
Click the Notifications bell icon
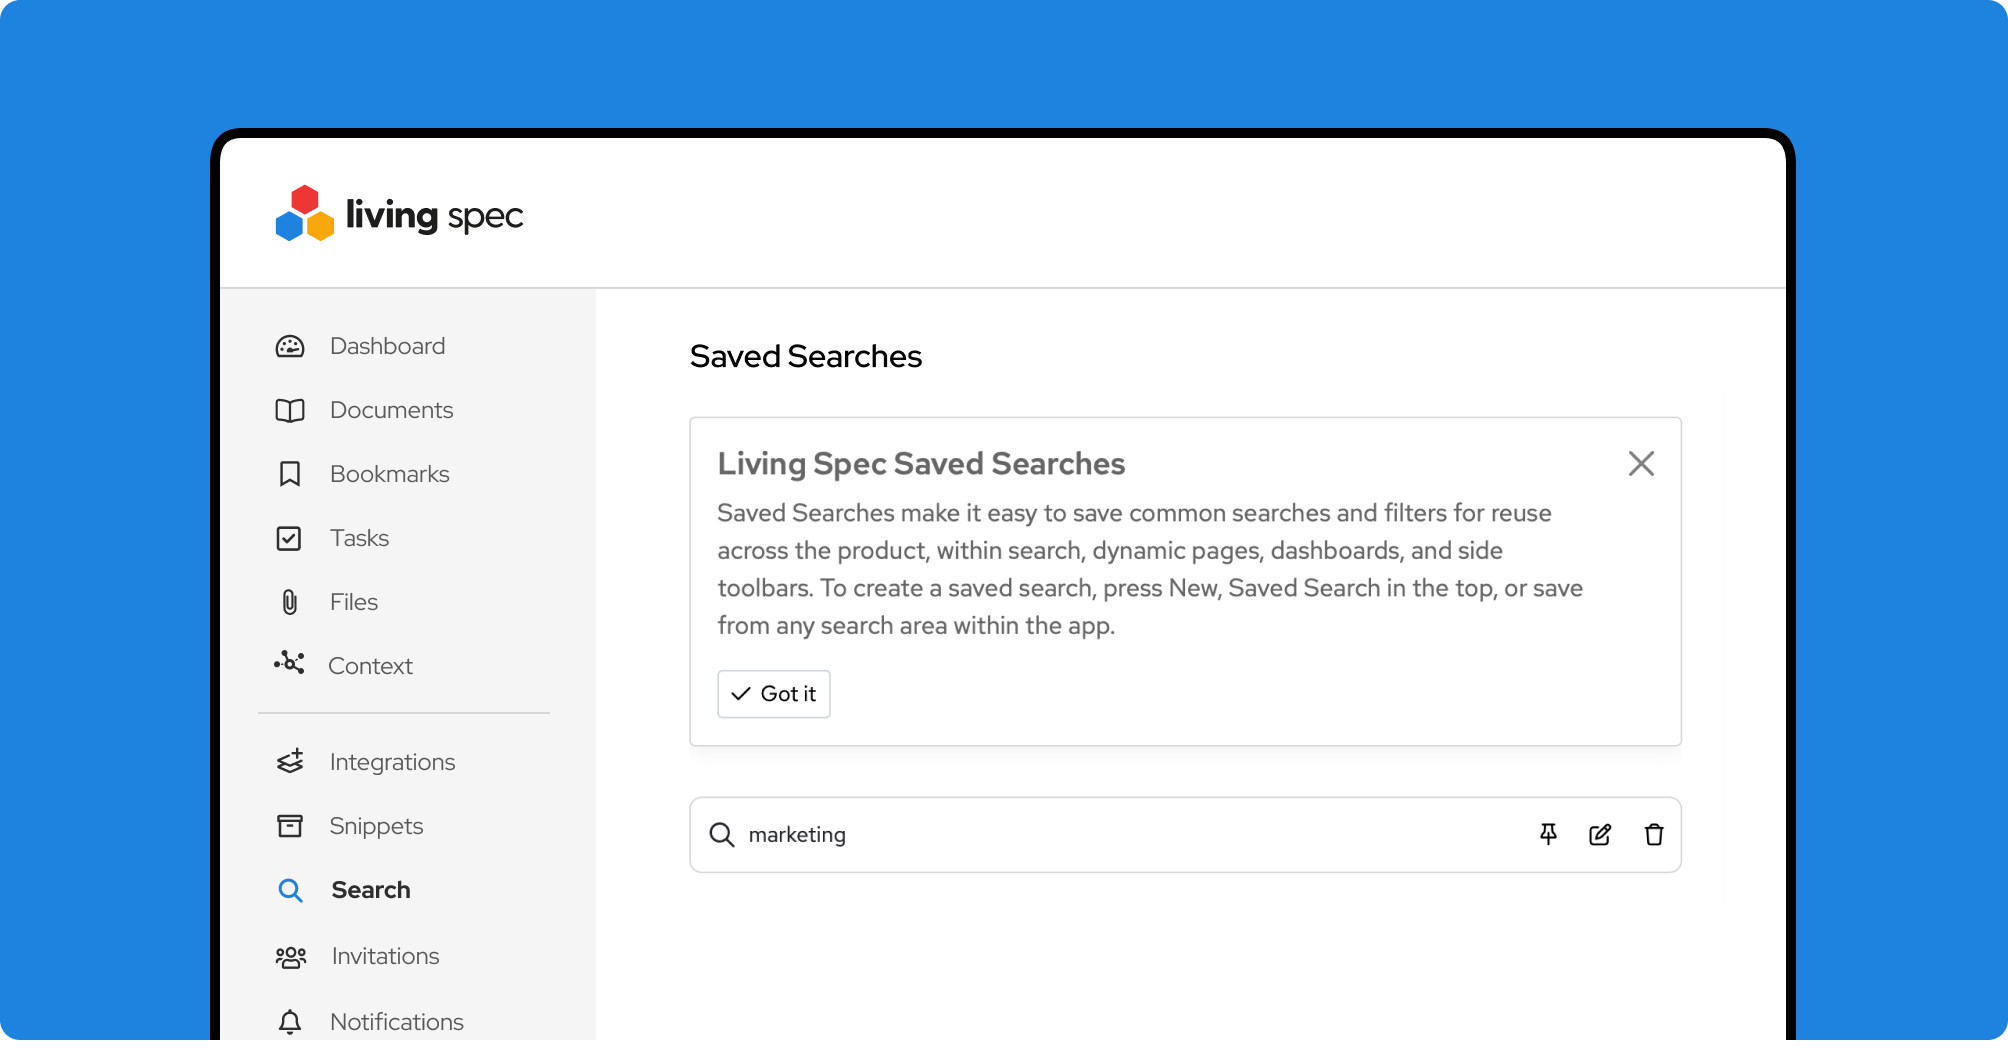290,1022
